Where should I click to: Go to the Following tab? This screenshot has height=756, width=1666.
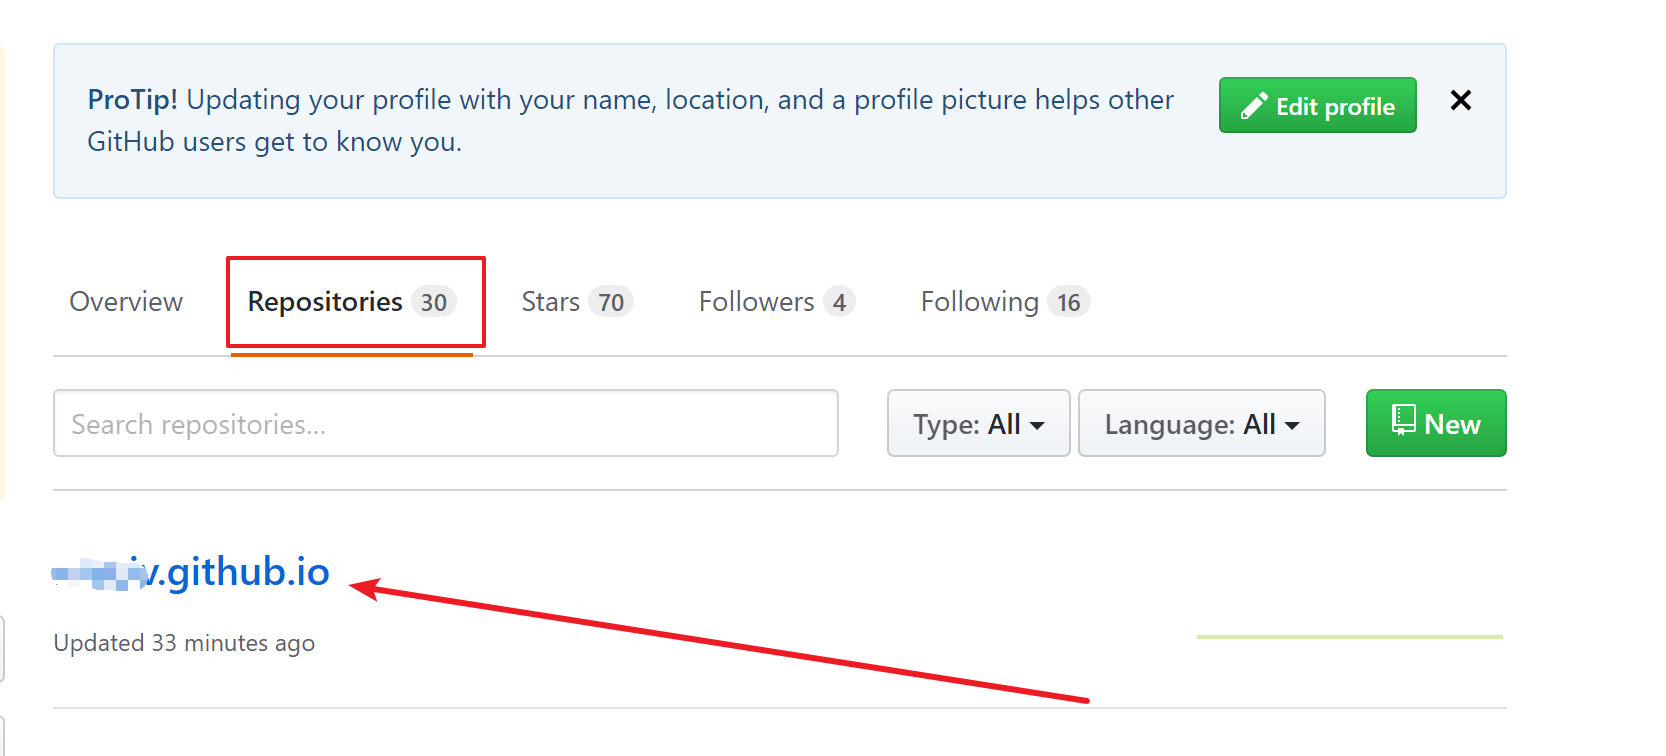(1005, 302)
